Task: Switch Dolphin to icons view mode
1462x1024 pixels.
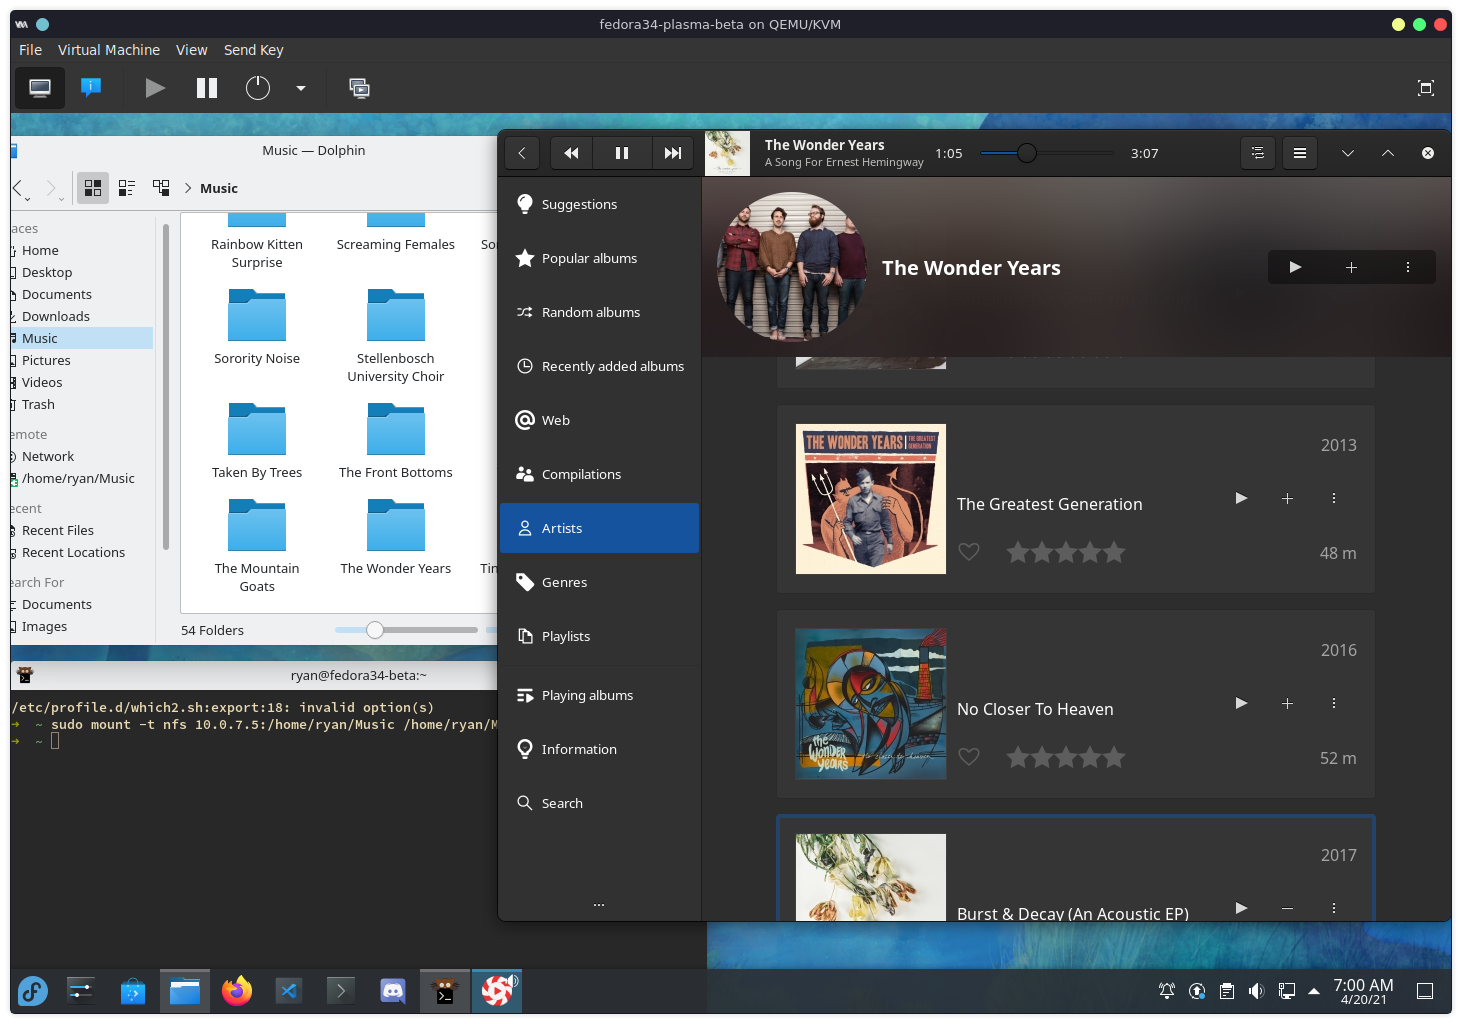Action: coord(93,188)
